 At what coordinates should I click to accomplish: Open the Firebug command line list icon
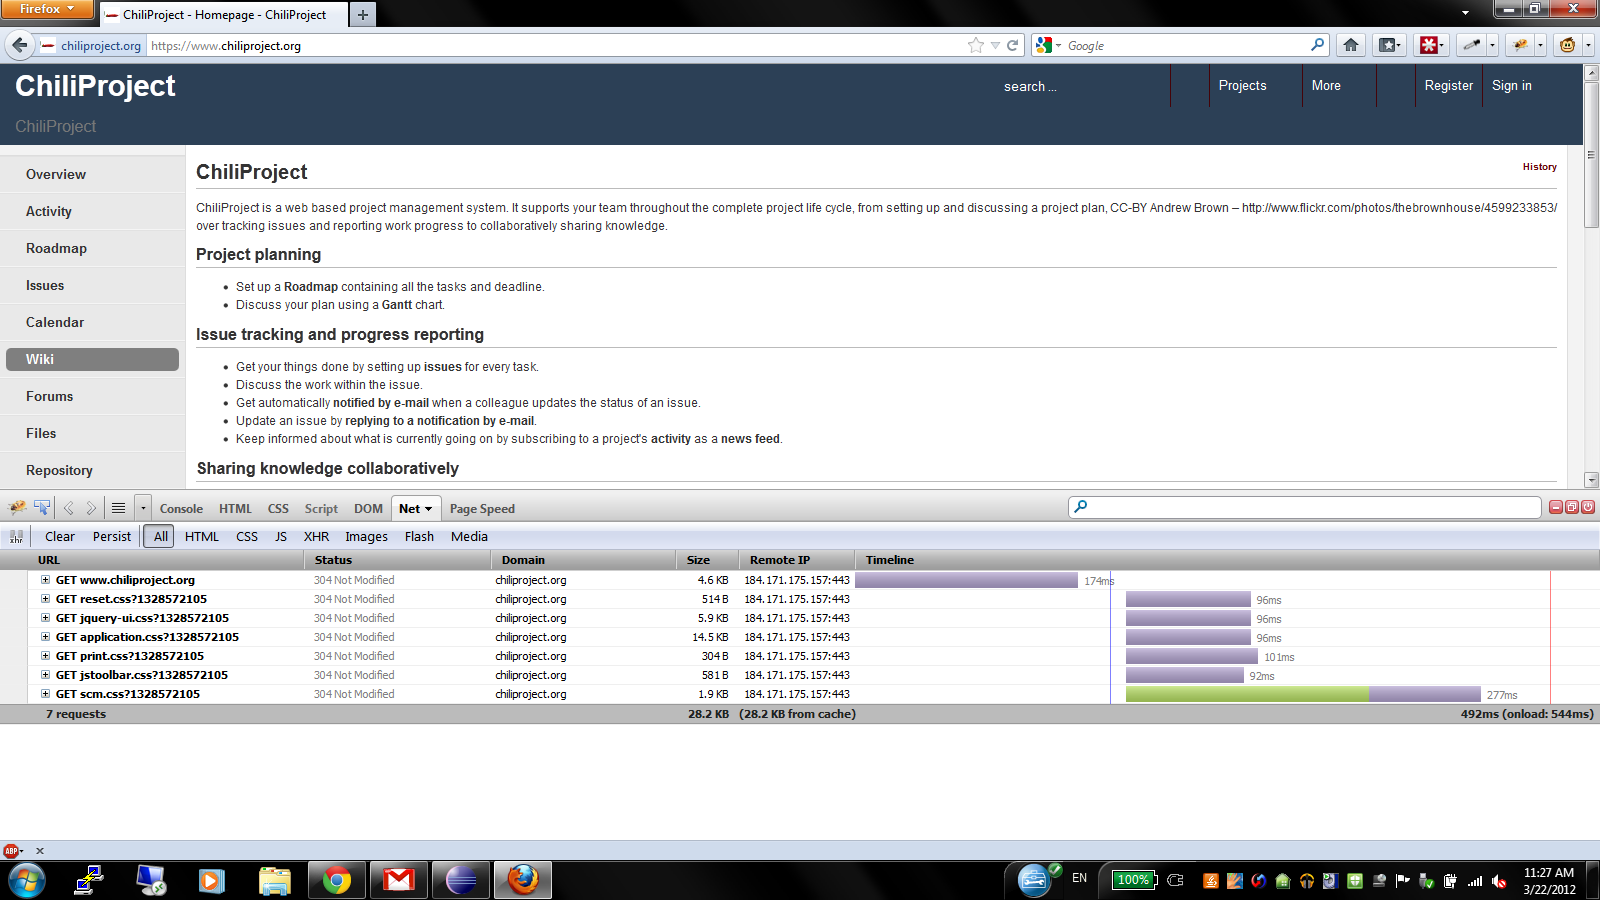[x=118, y=508]
